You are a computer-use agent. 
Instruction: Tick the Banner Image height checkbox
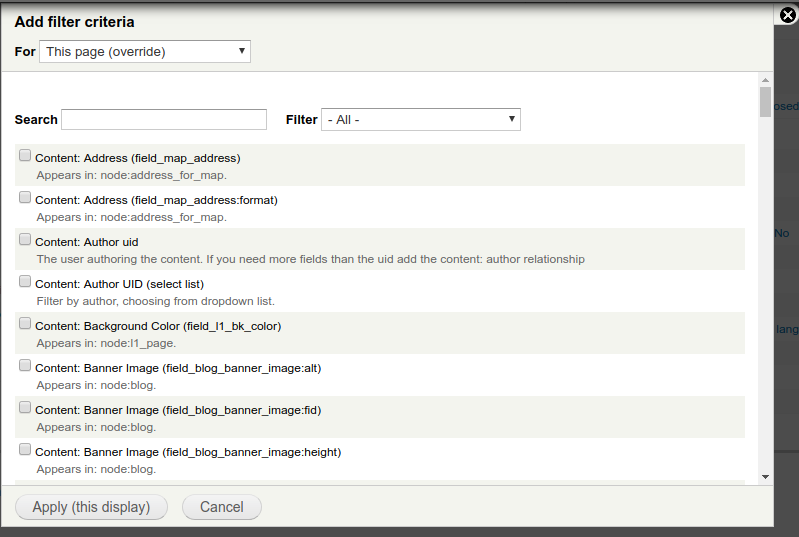click(25, 449)
